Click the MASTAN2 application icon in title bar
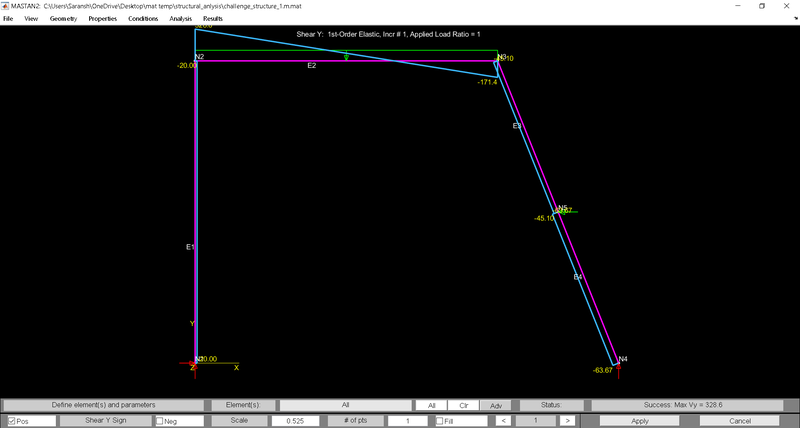The image size is (800, 428). 6,6
